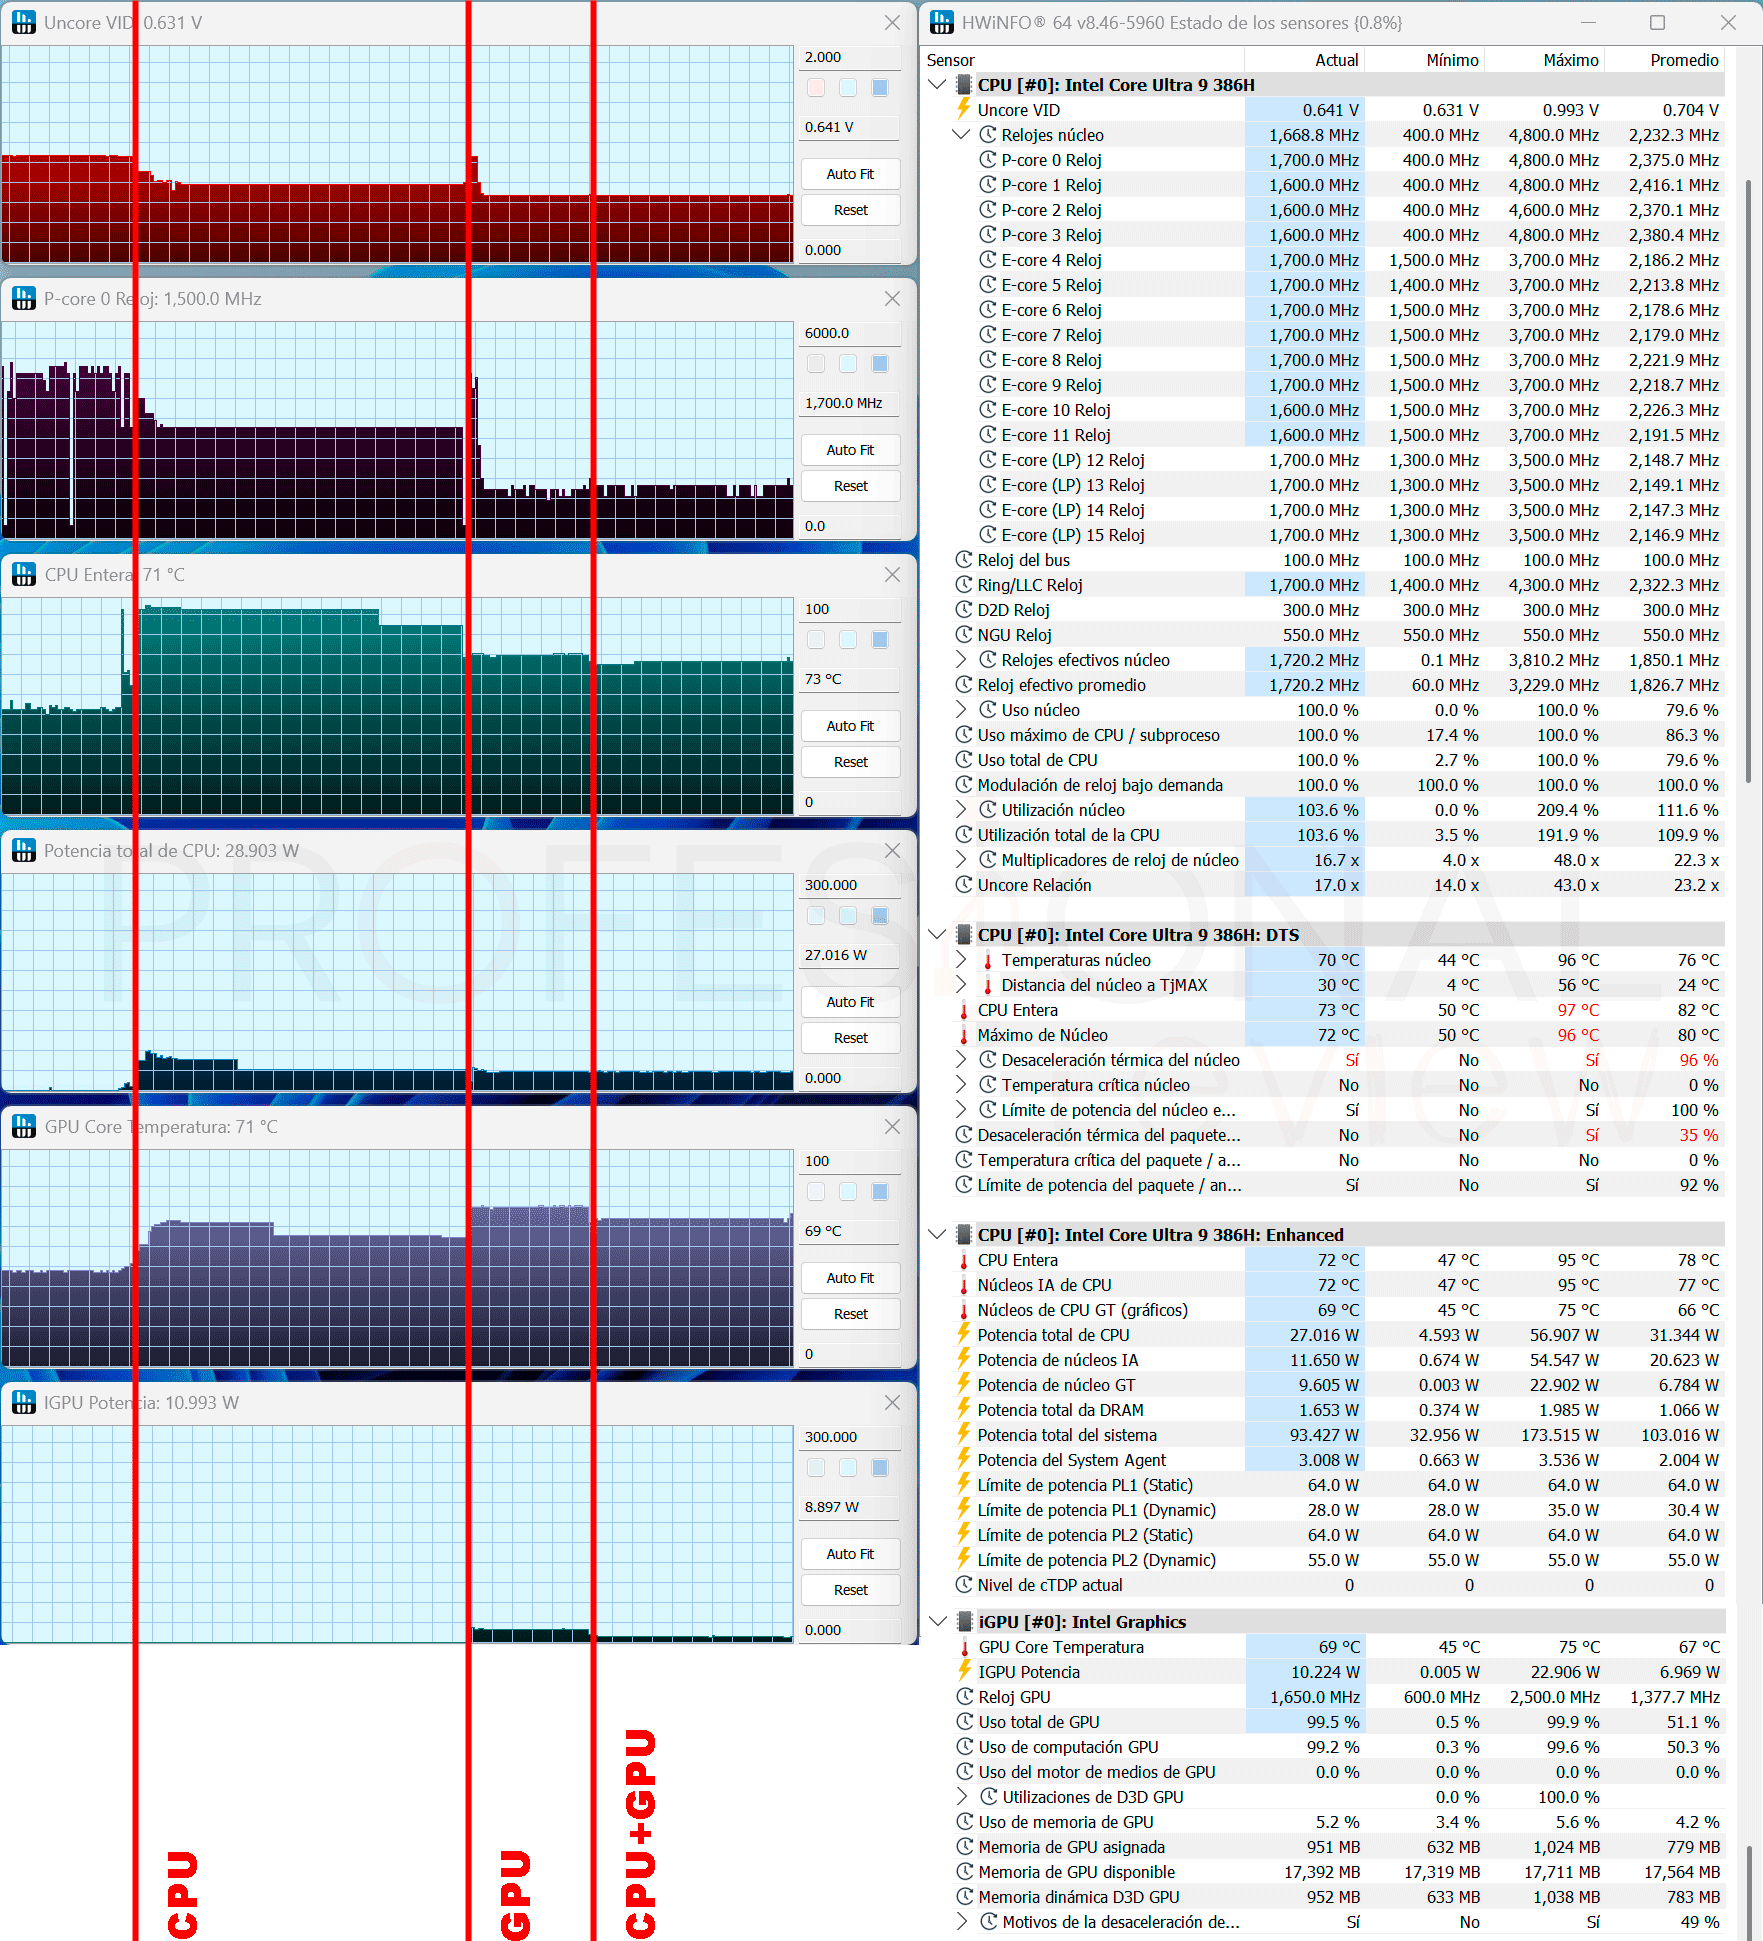The height and width of the screenshot is (1941, 1763).
Task: Click Reset in the P-core 0 Reloj graph
Action: 850,486
